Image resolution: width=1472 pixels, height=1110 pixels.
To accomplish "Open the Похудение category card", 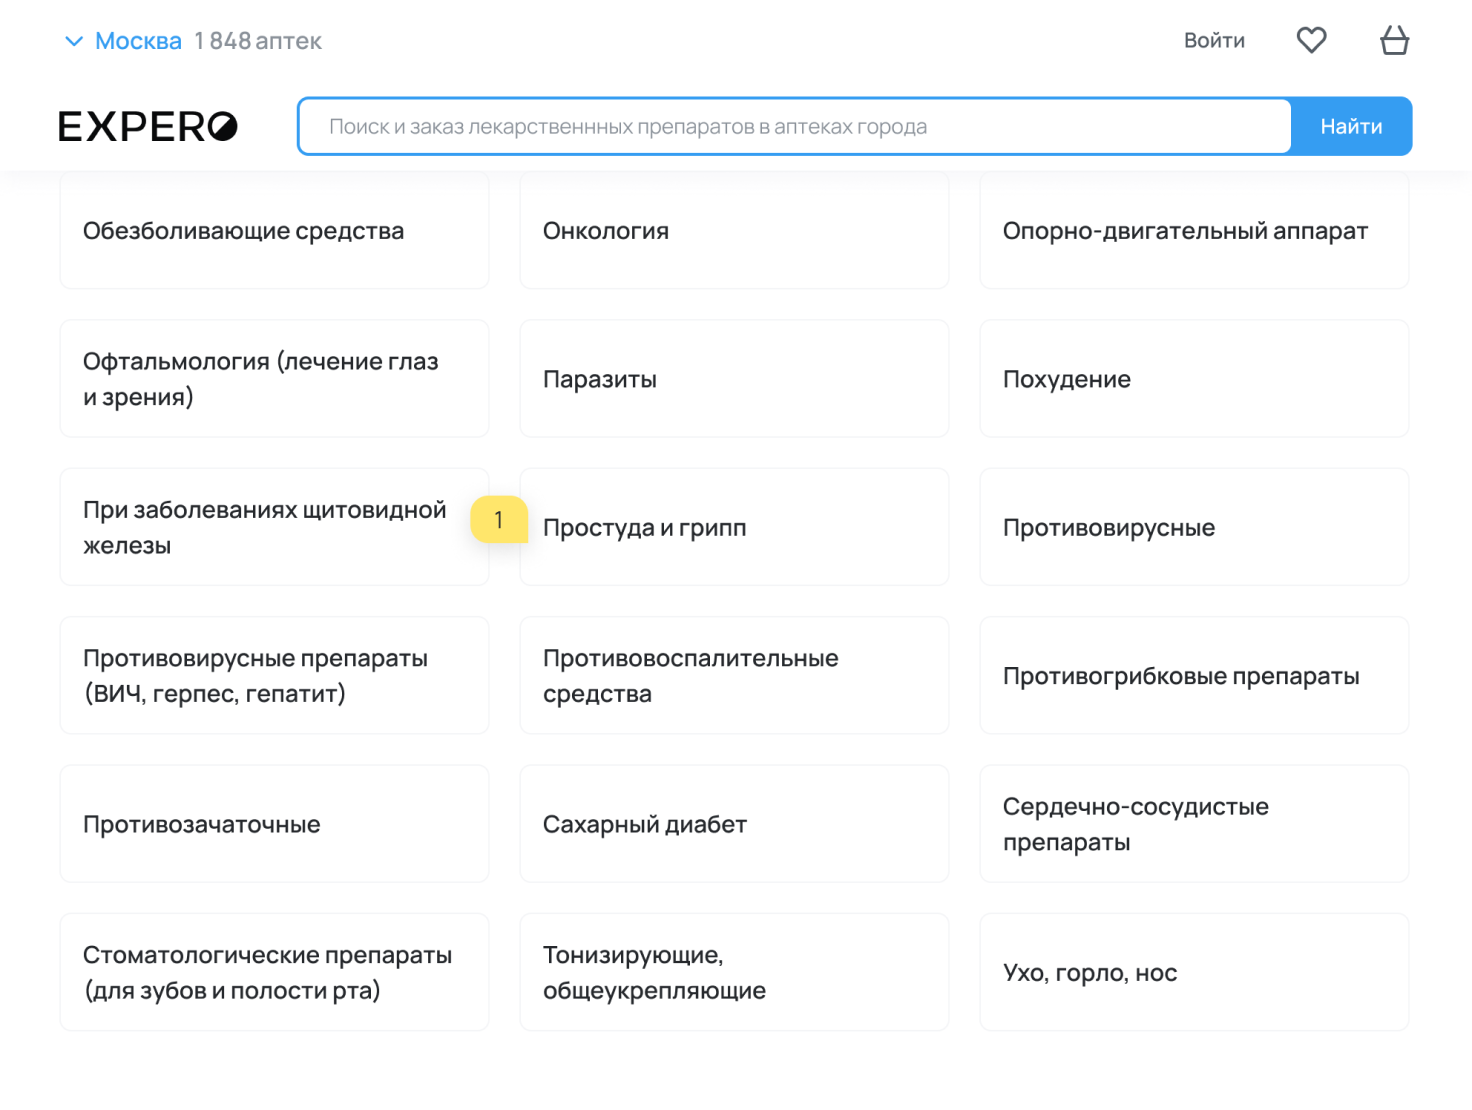I will tap(1194, 379).
